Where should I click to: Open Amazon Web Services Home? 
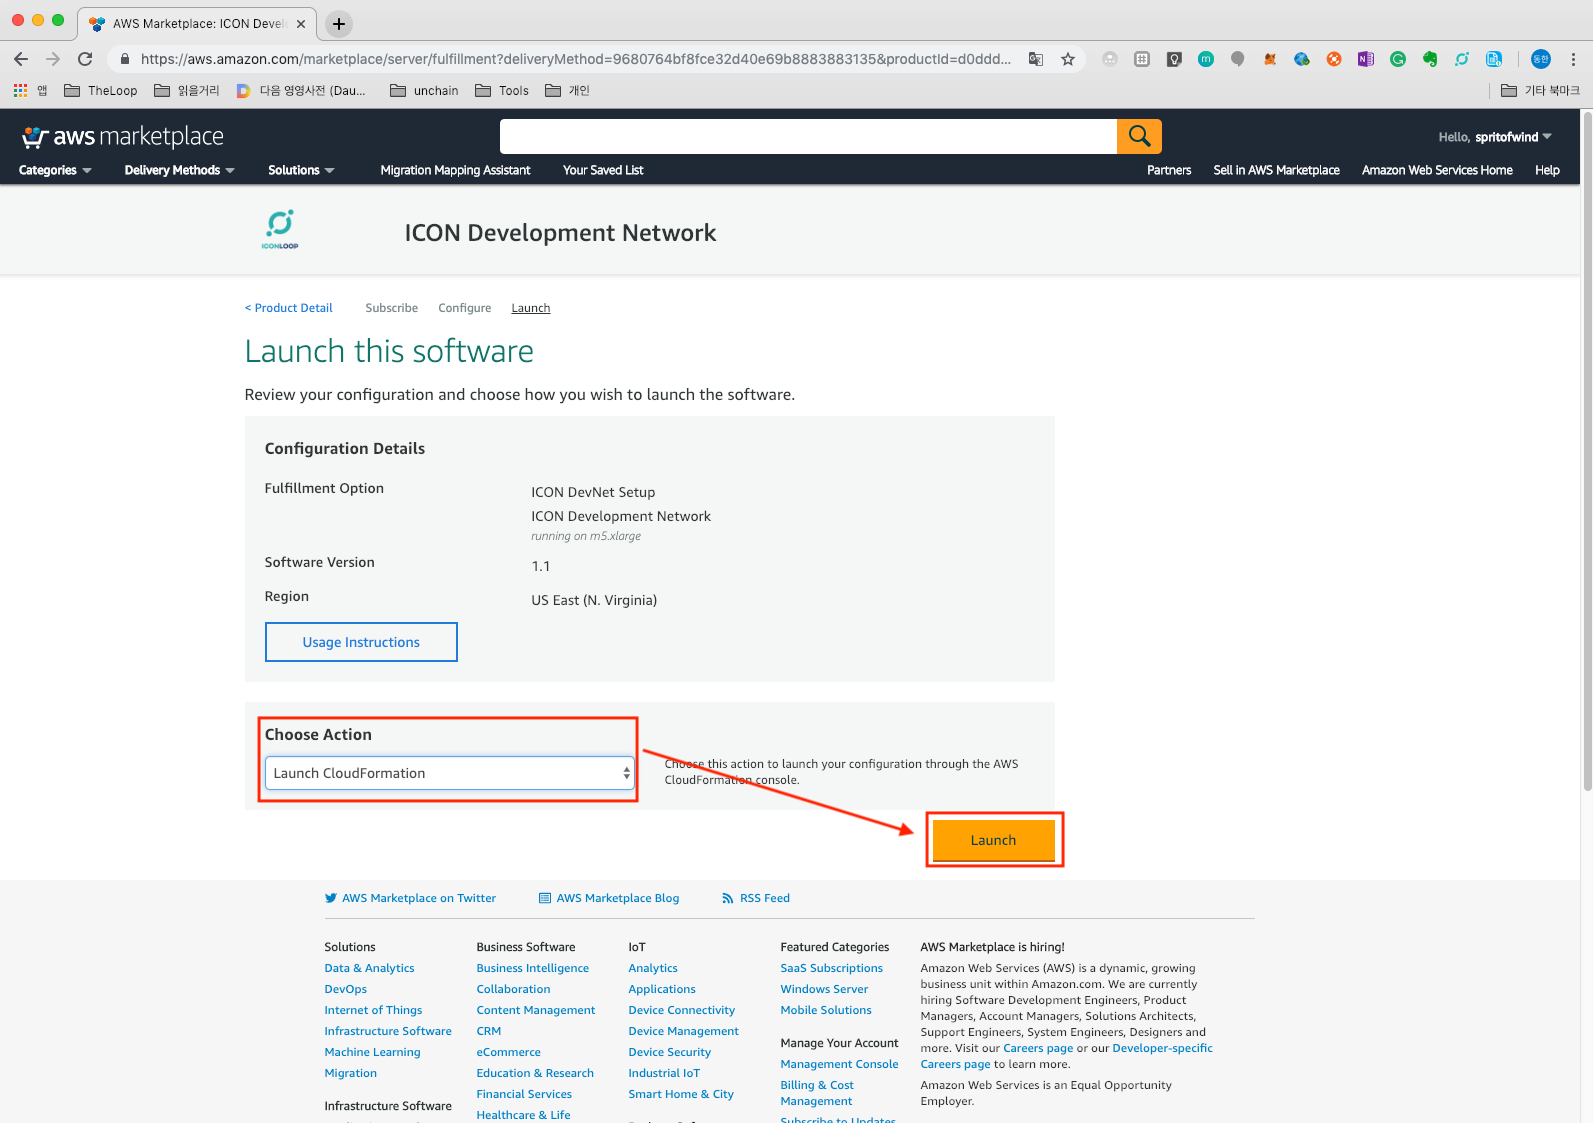click(x=1437, y=170)
